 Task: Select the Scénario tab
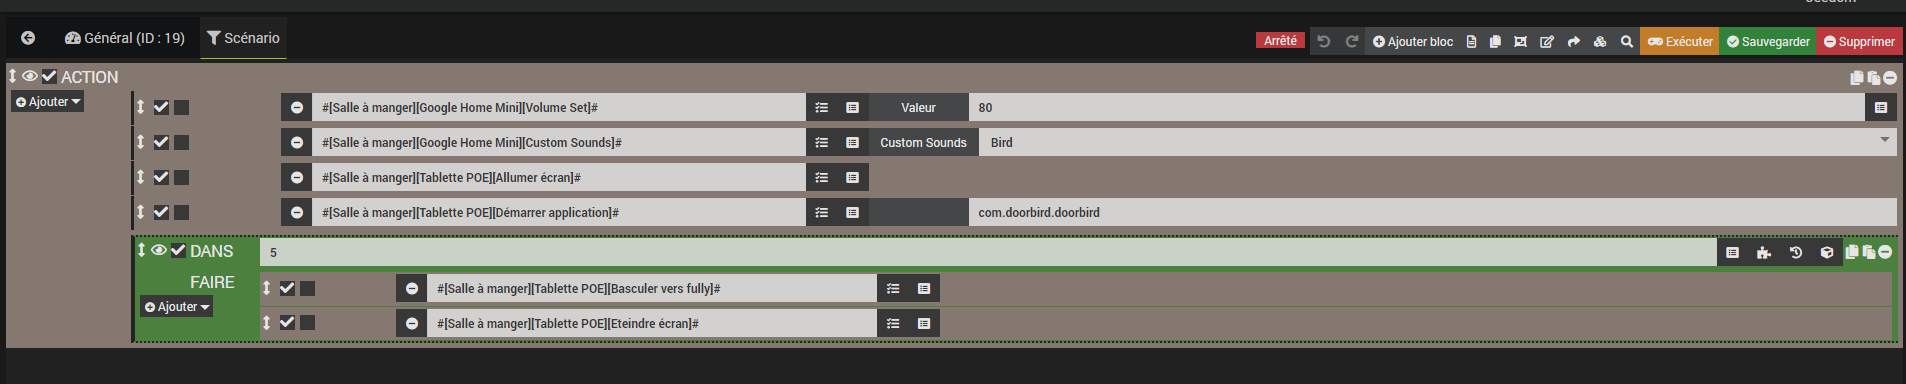click(243, 38)
